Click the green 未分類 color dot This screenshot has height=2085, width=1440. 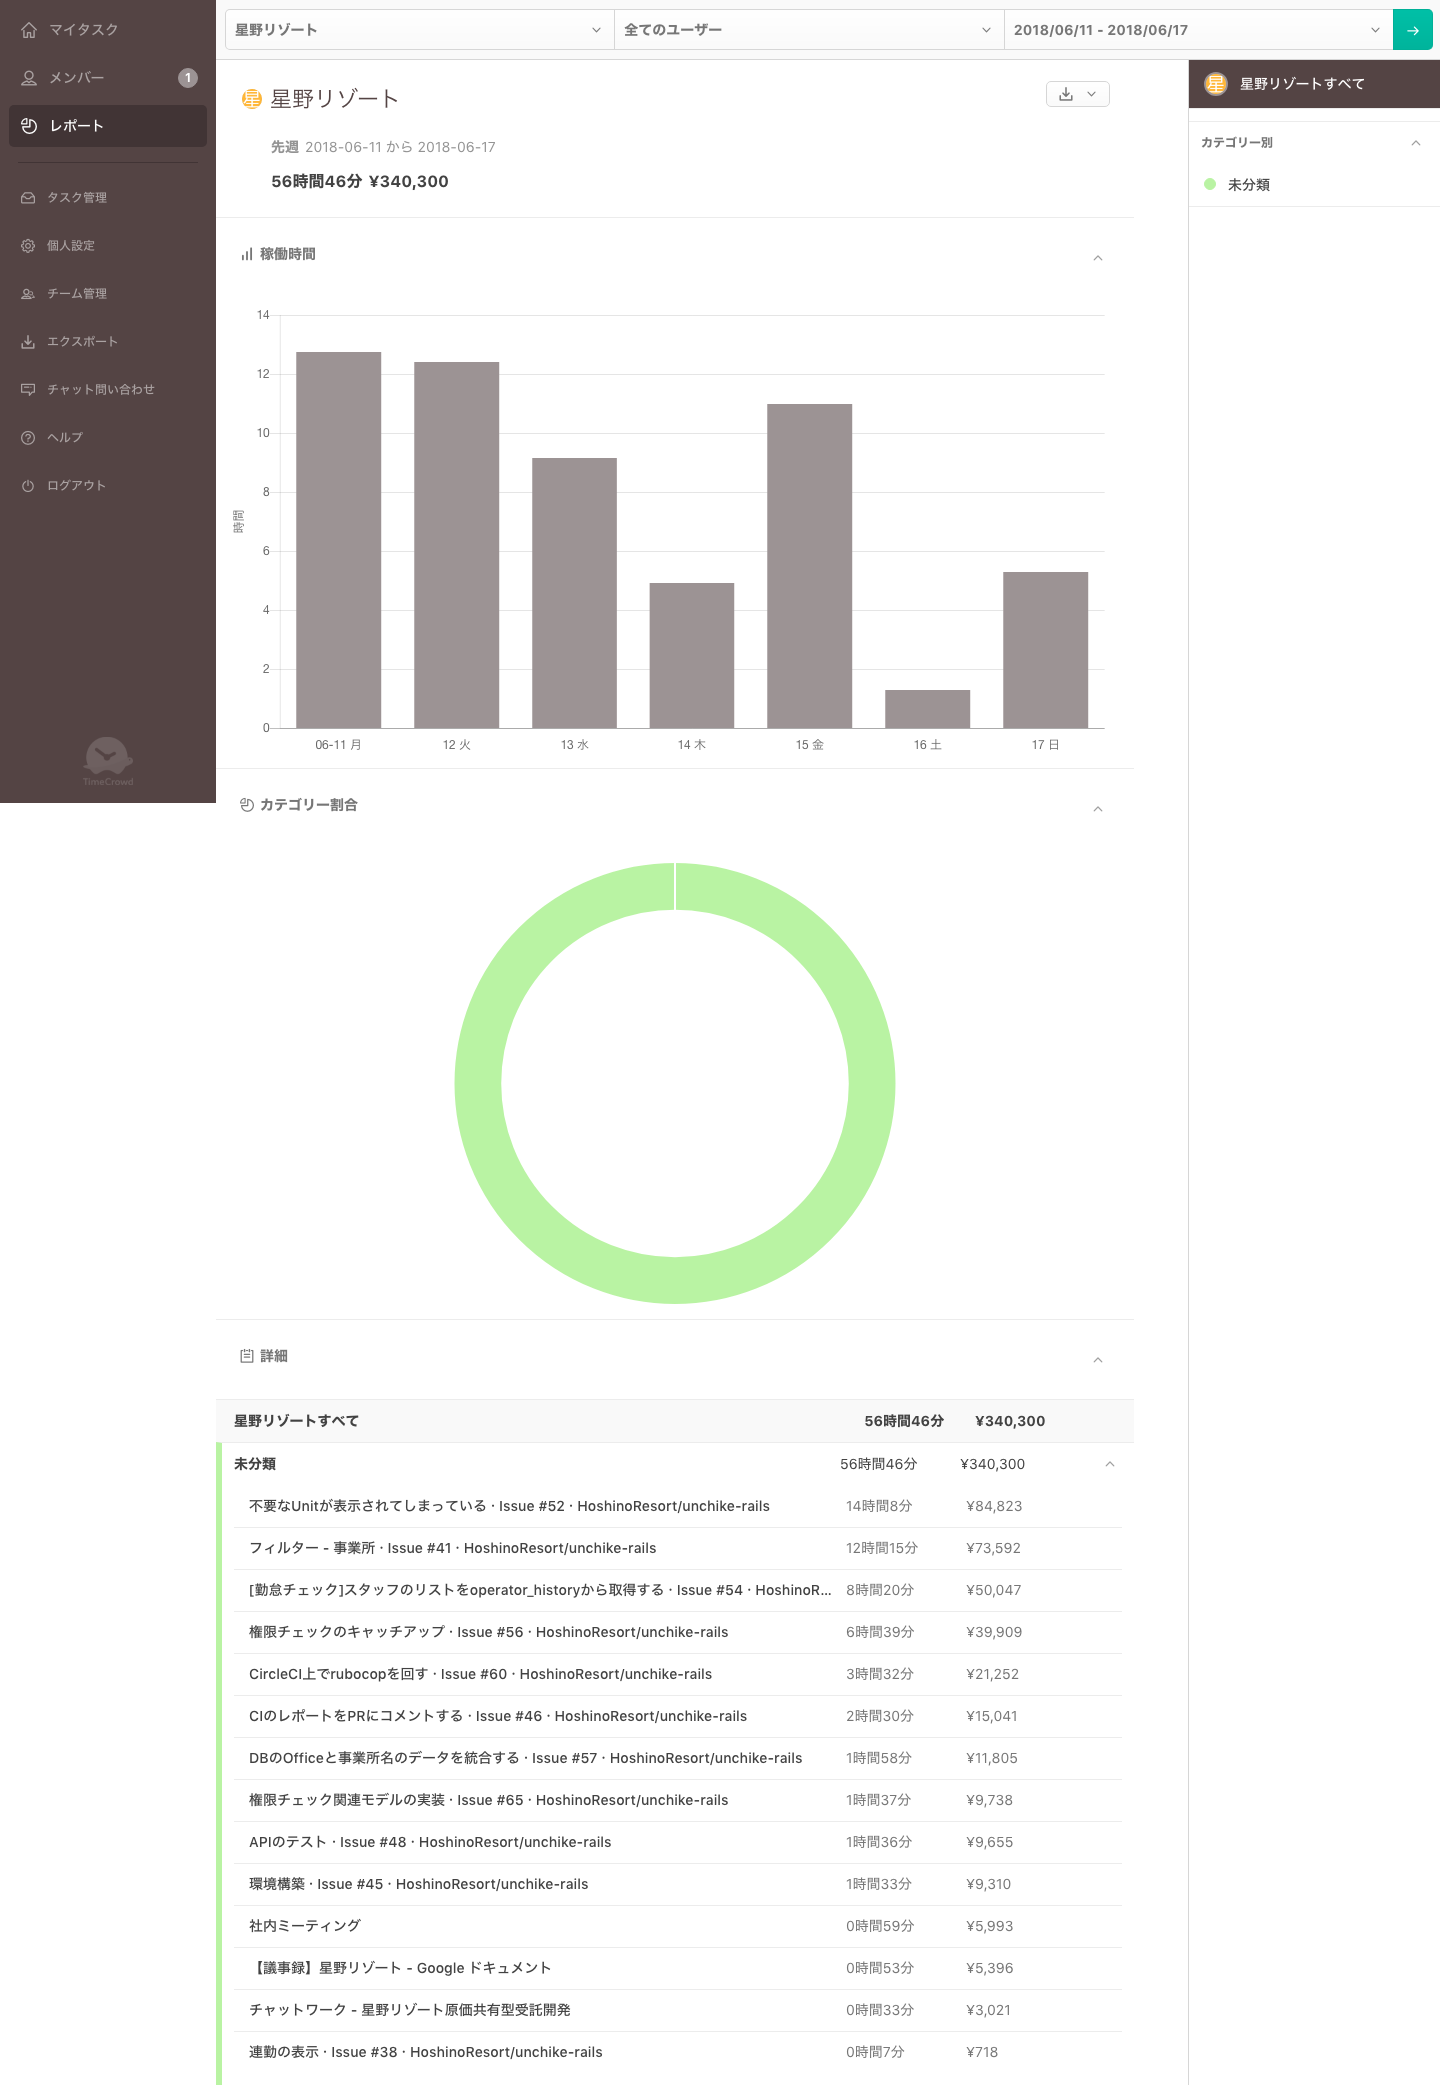point(1210,184)
